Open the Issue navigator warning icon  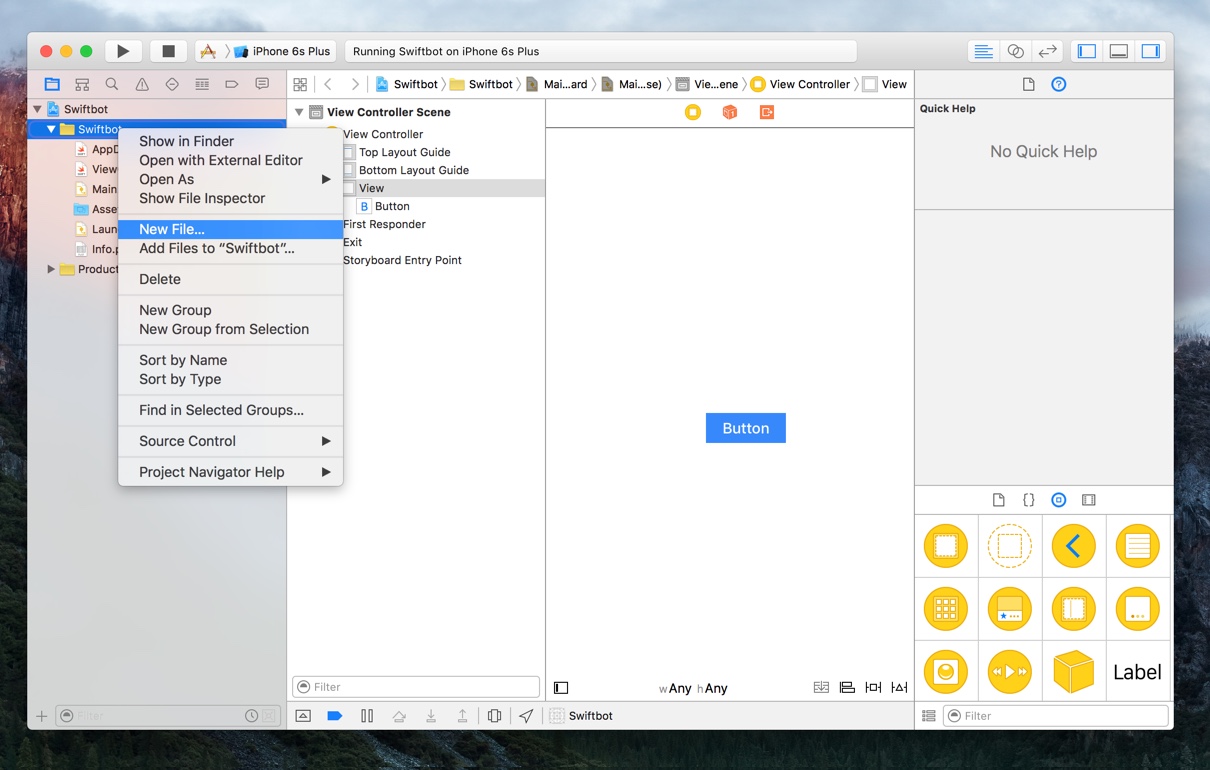(x=142, y=84)
